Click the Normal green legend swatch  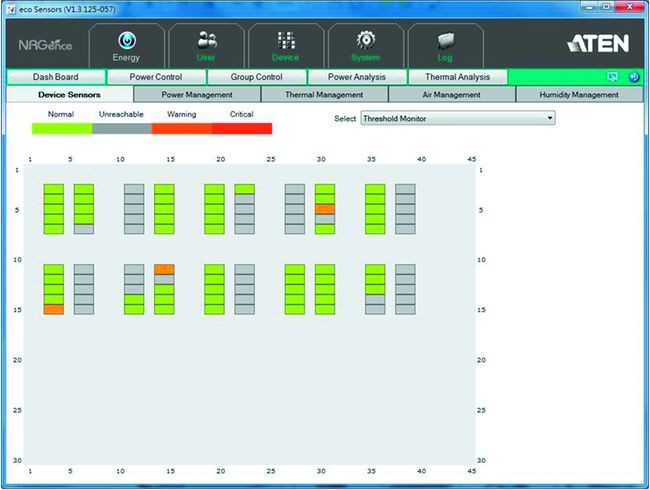pos(62,129)
